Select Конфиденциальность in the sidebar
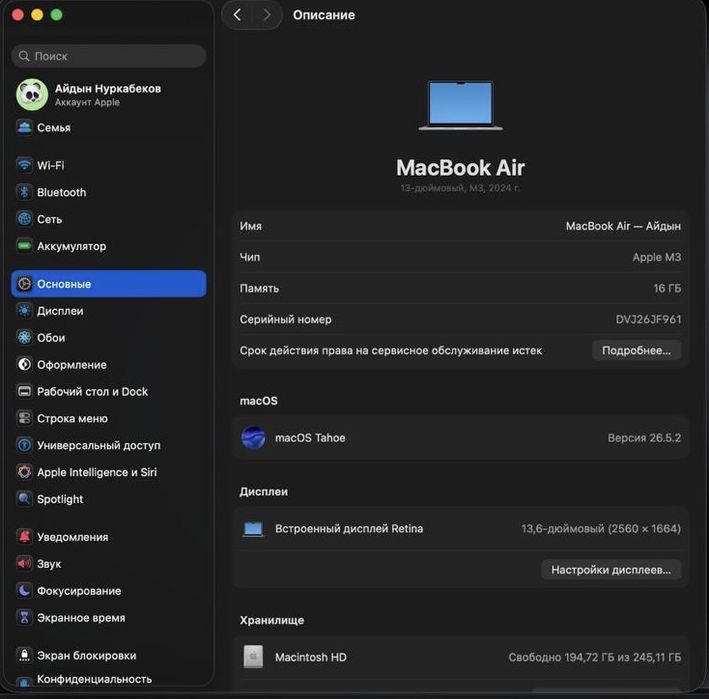The image size is (709, 699). tap(109, 679)
